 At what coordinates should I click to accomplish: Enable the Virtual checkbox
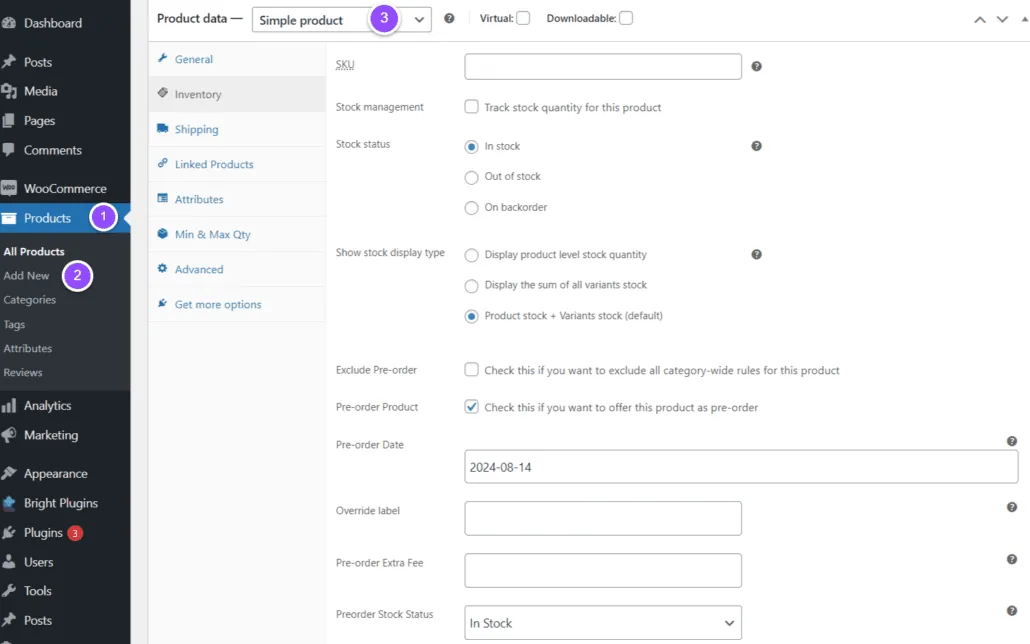[x=523, y=18]
